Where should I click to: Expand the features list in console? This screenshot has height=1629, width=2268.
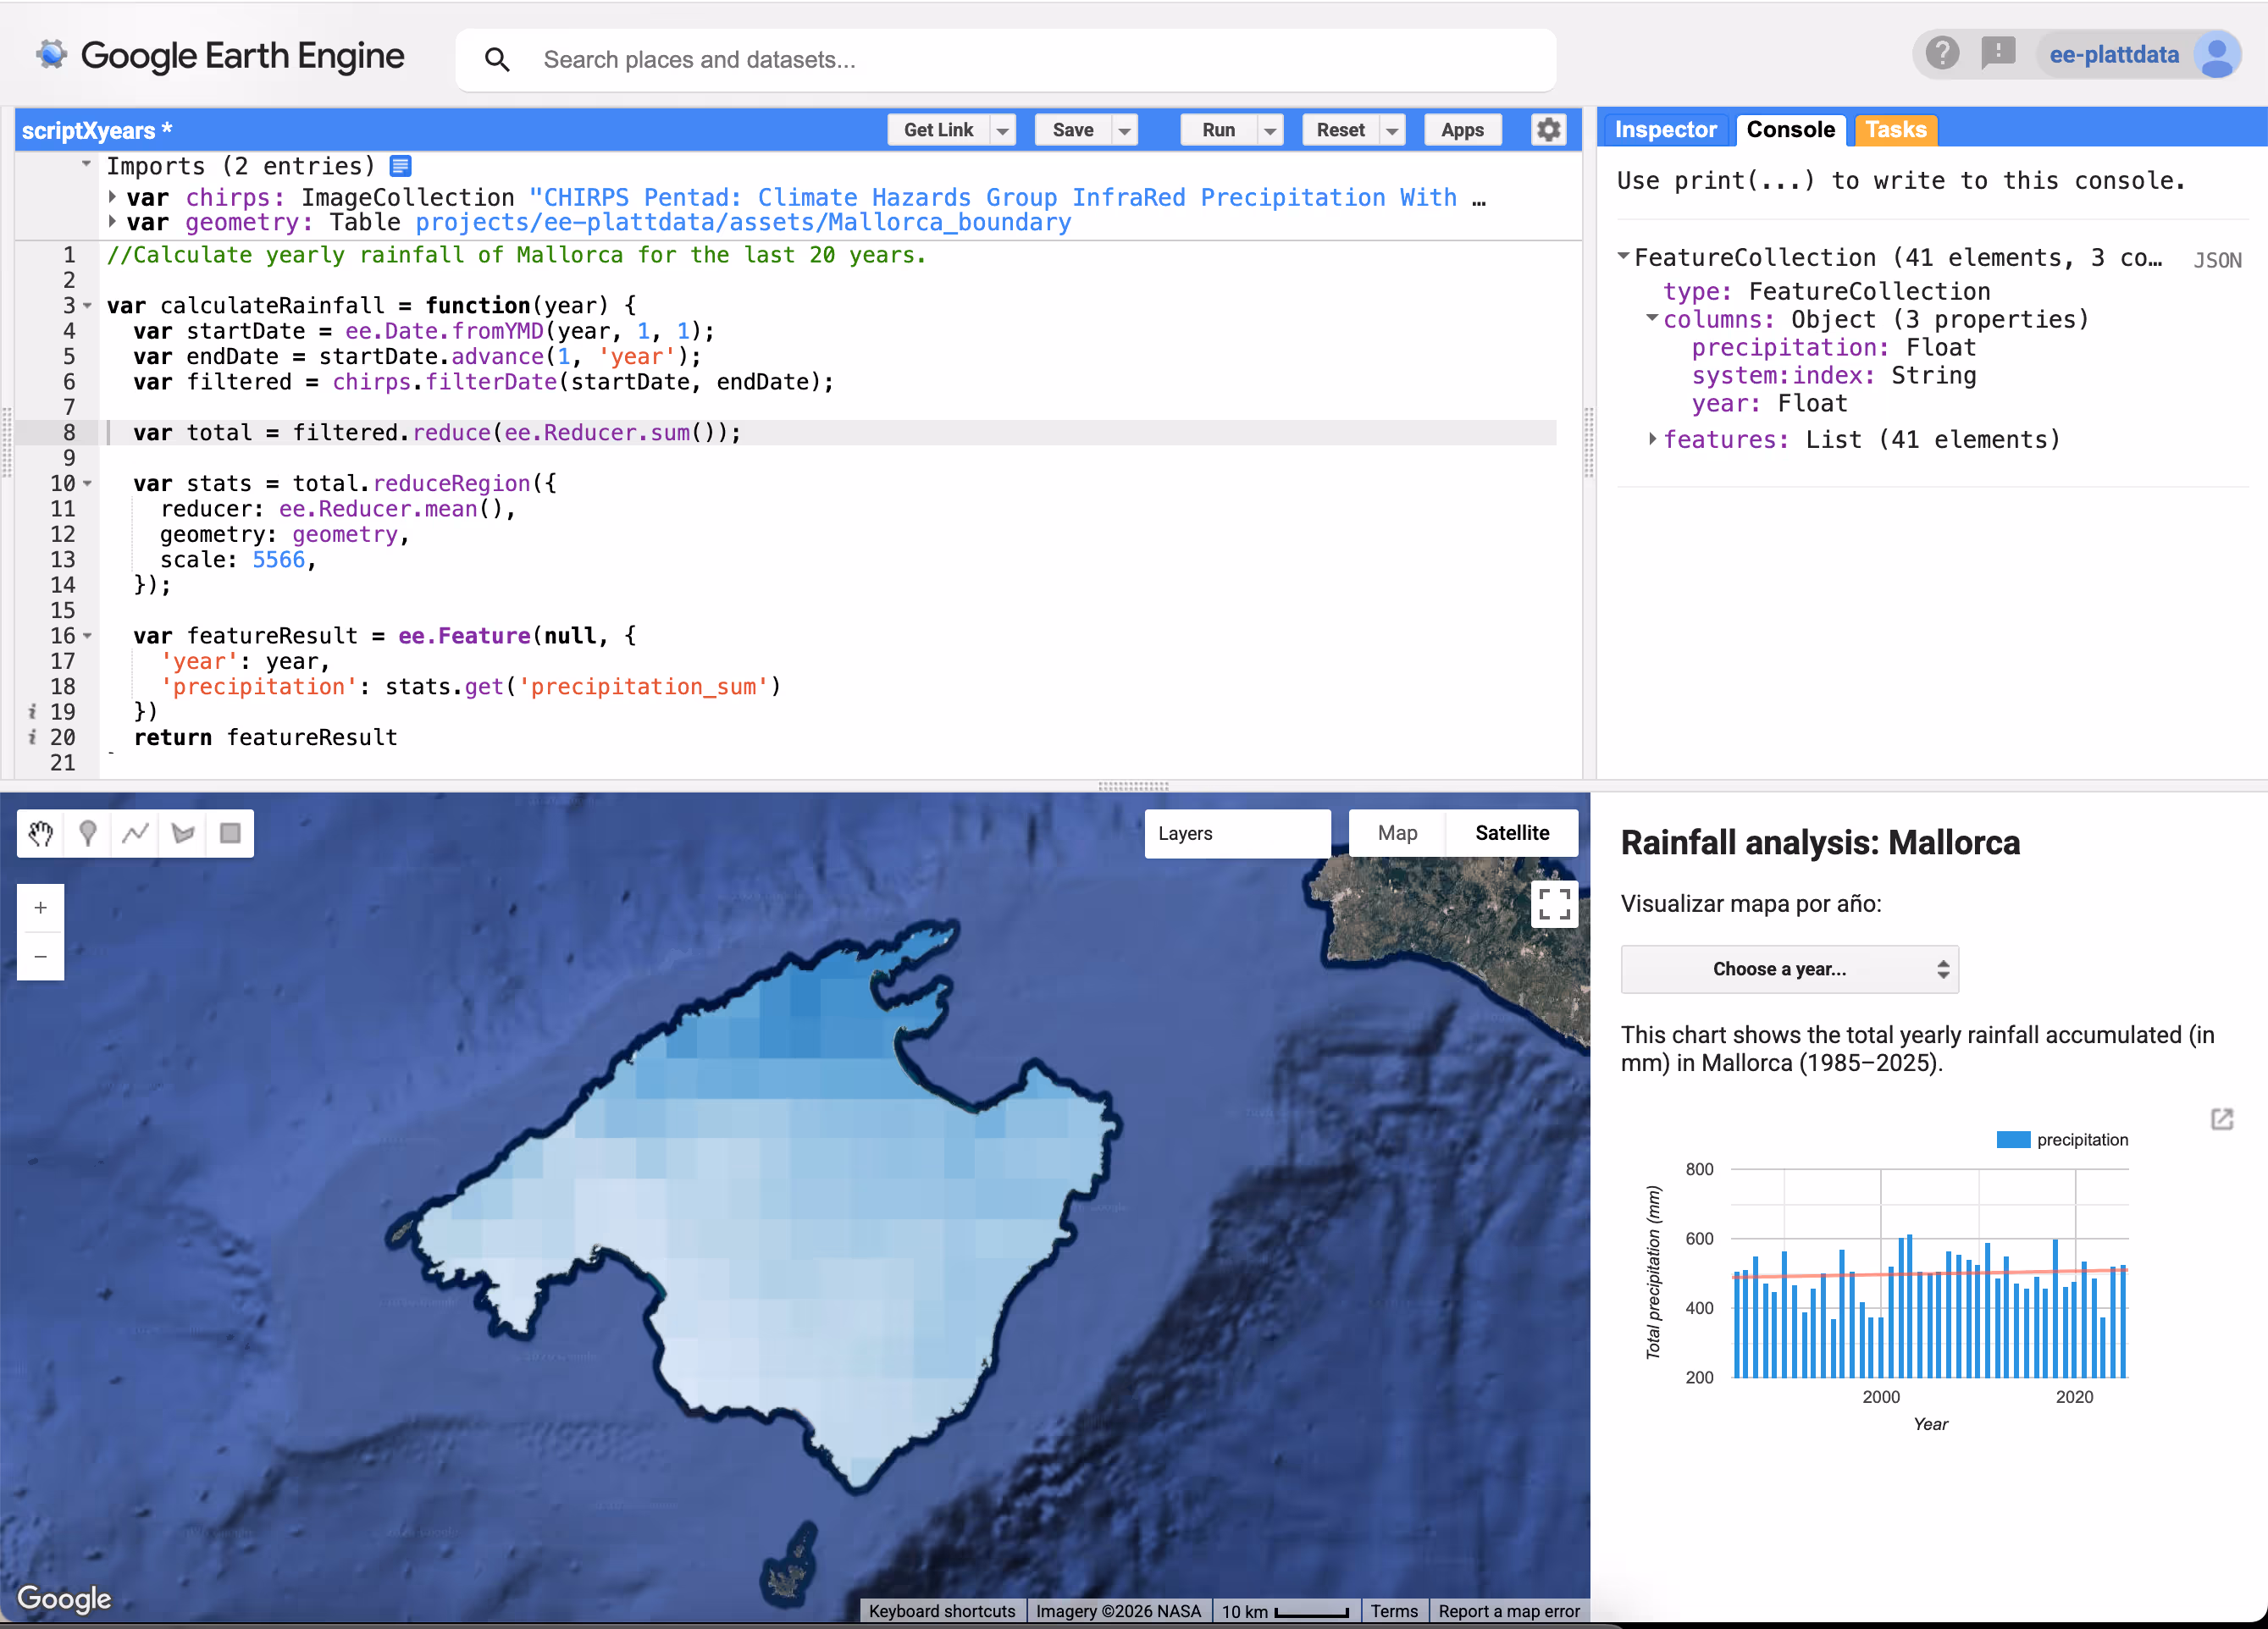click(1652, 439)
